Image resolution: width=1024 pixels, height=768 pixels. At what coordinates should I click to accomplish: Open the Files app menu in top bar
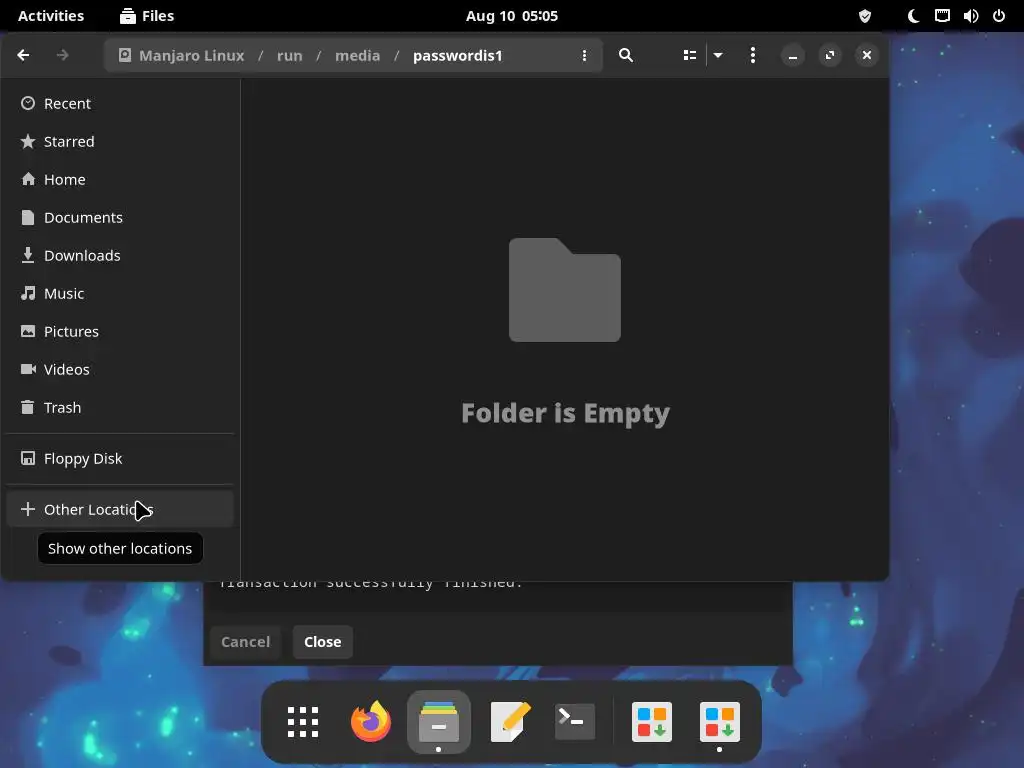(147, 16)
